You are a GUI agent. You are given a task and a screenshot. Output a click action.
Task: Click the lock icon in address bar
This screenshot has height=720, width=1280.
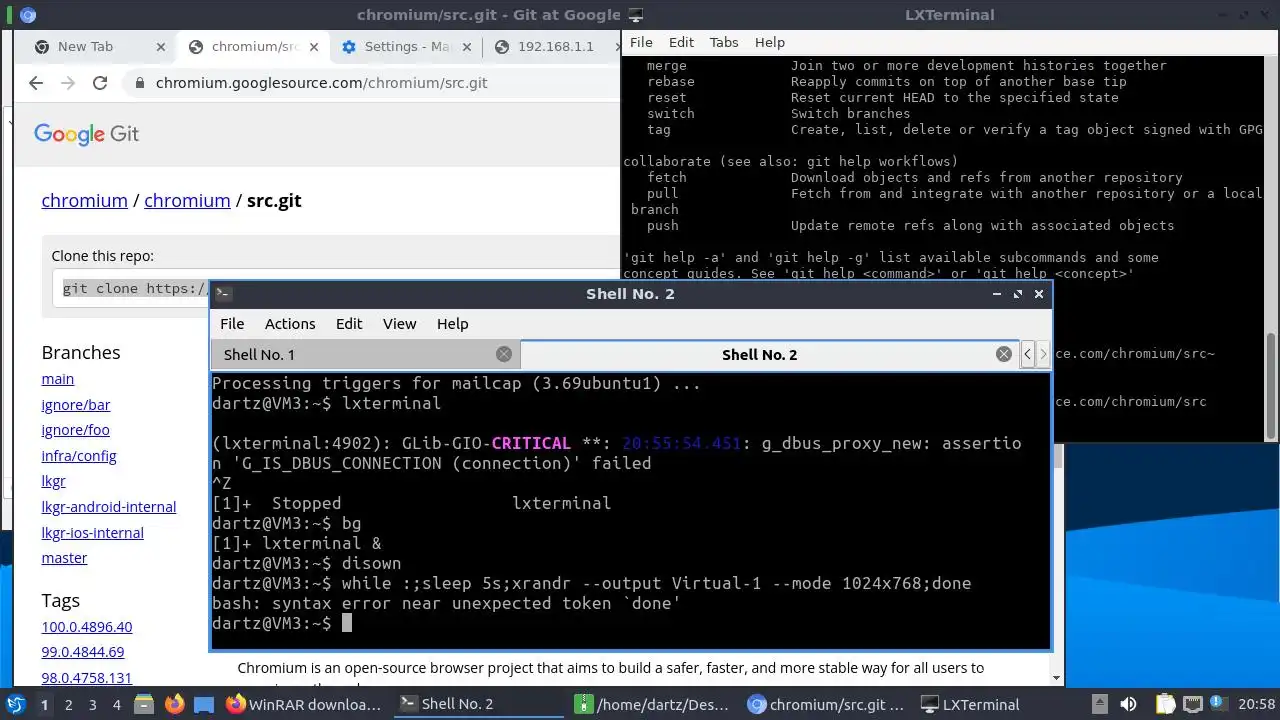tap(139, 83)
